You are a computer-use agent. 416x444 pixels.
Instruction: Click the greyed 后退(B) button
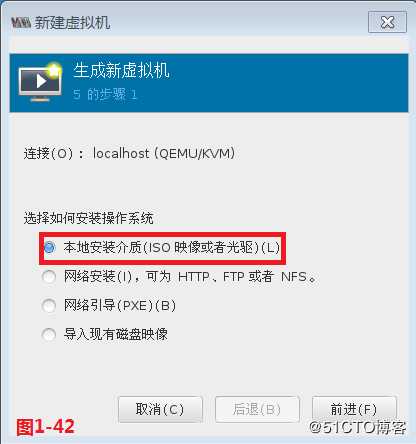tap(257, 409)
